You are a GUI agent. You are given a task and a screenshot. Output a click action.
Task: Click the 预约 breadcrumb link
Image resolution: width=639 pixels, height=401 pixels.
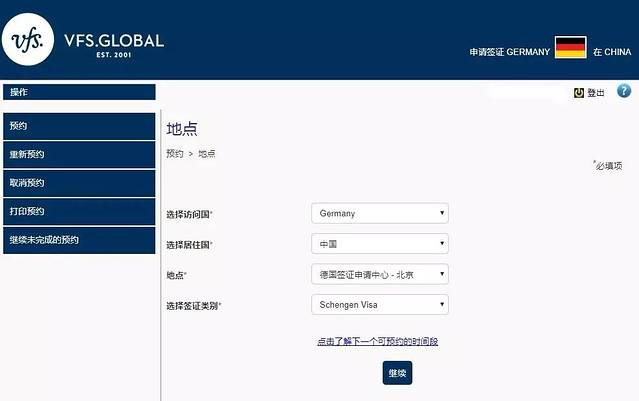pos(175,154)
